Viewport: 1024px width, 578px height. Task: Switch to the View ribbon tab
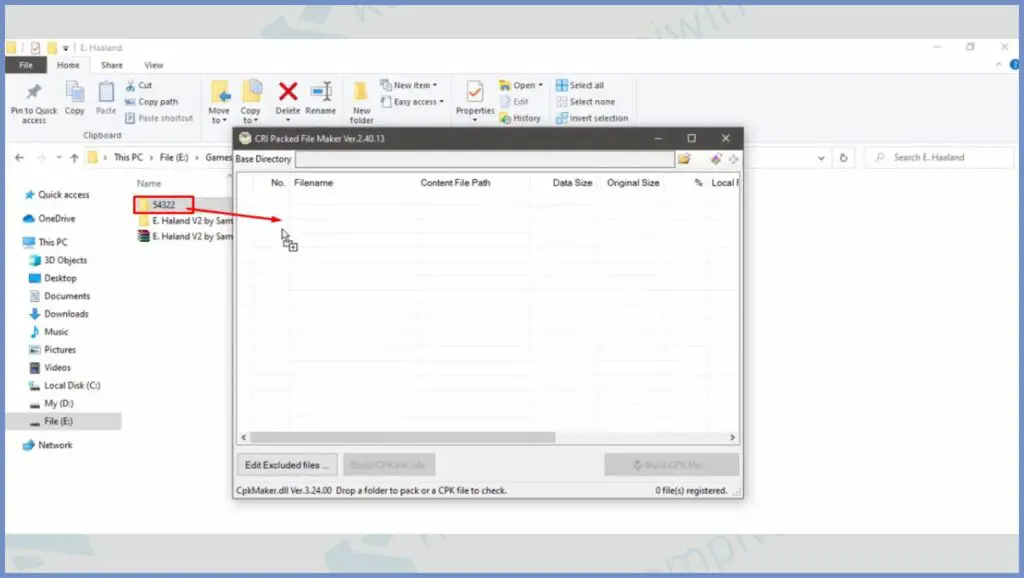[x=153, y=65]
